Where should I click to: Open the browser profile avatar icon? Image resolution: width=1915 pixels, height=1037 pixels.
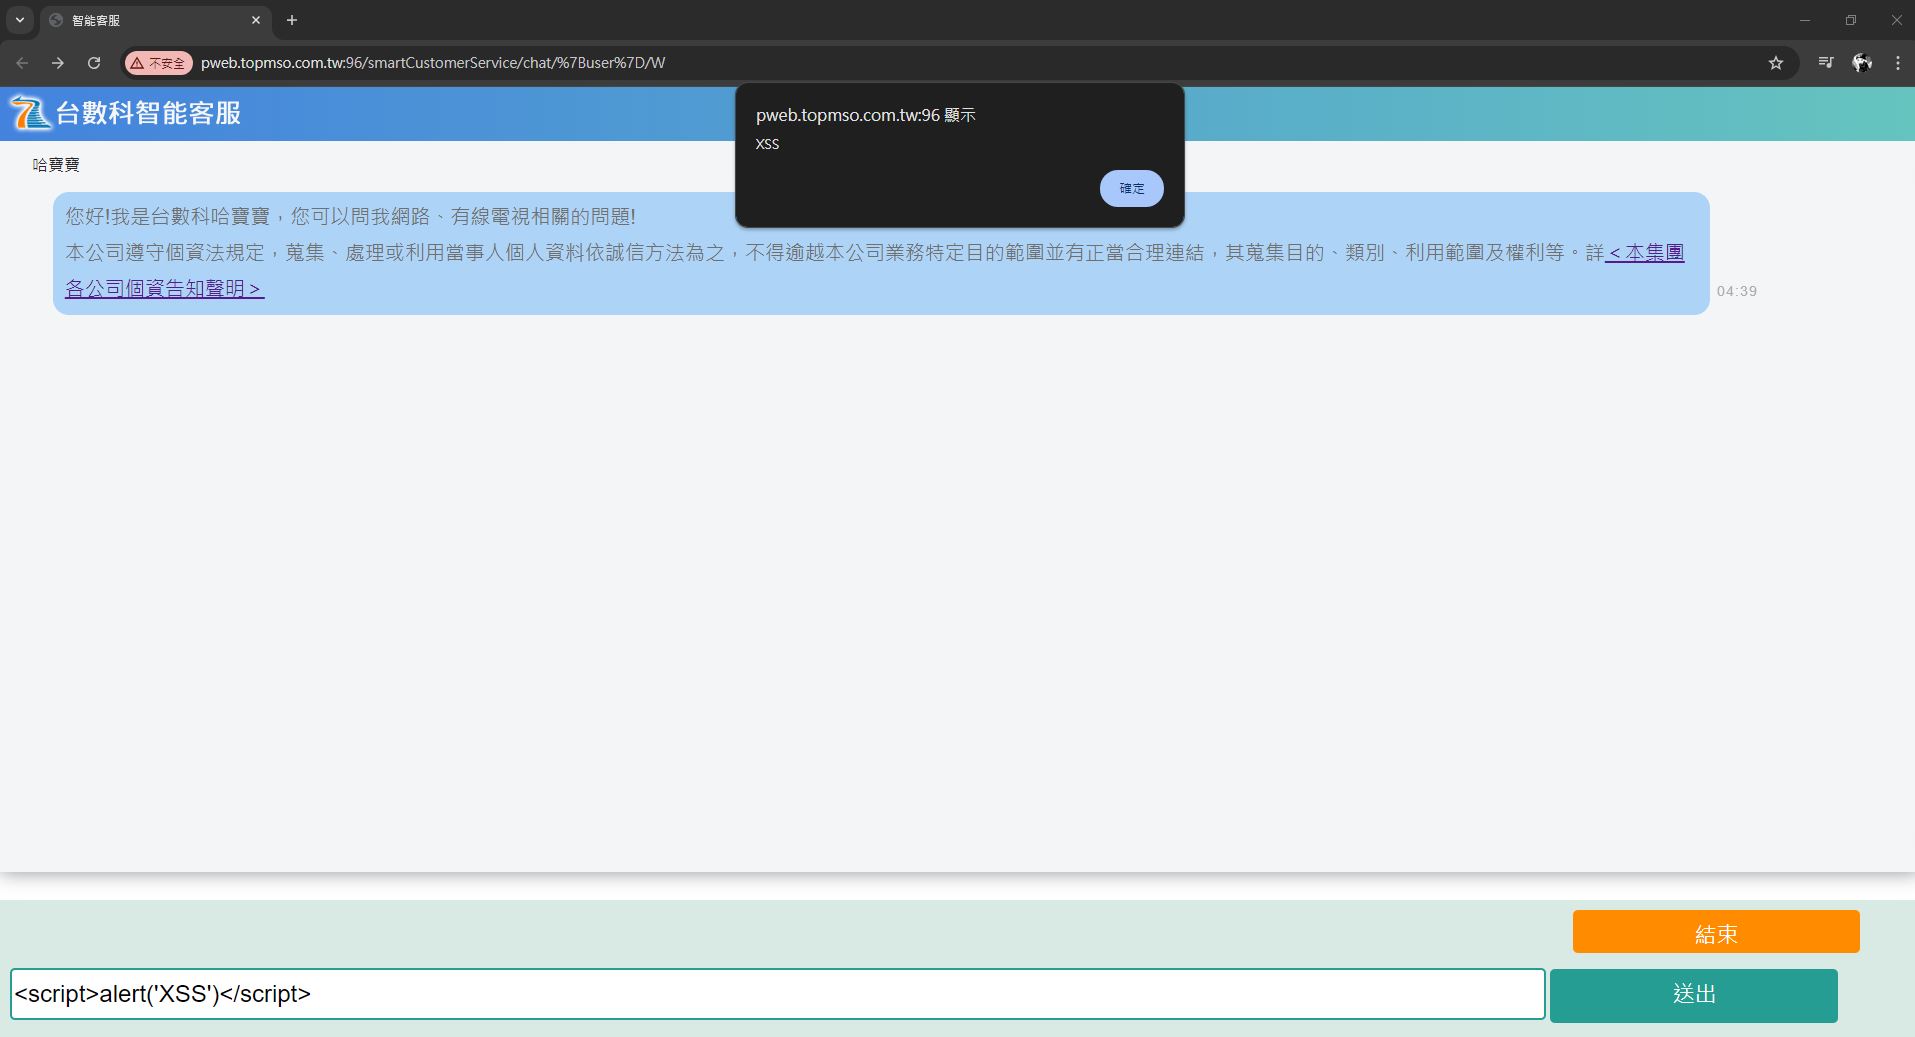pyautogui.click(x=1862, y=63)
